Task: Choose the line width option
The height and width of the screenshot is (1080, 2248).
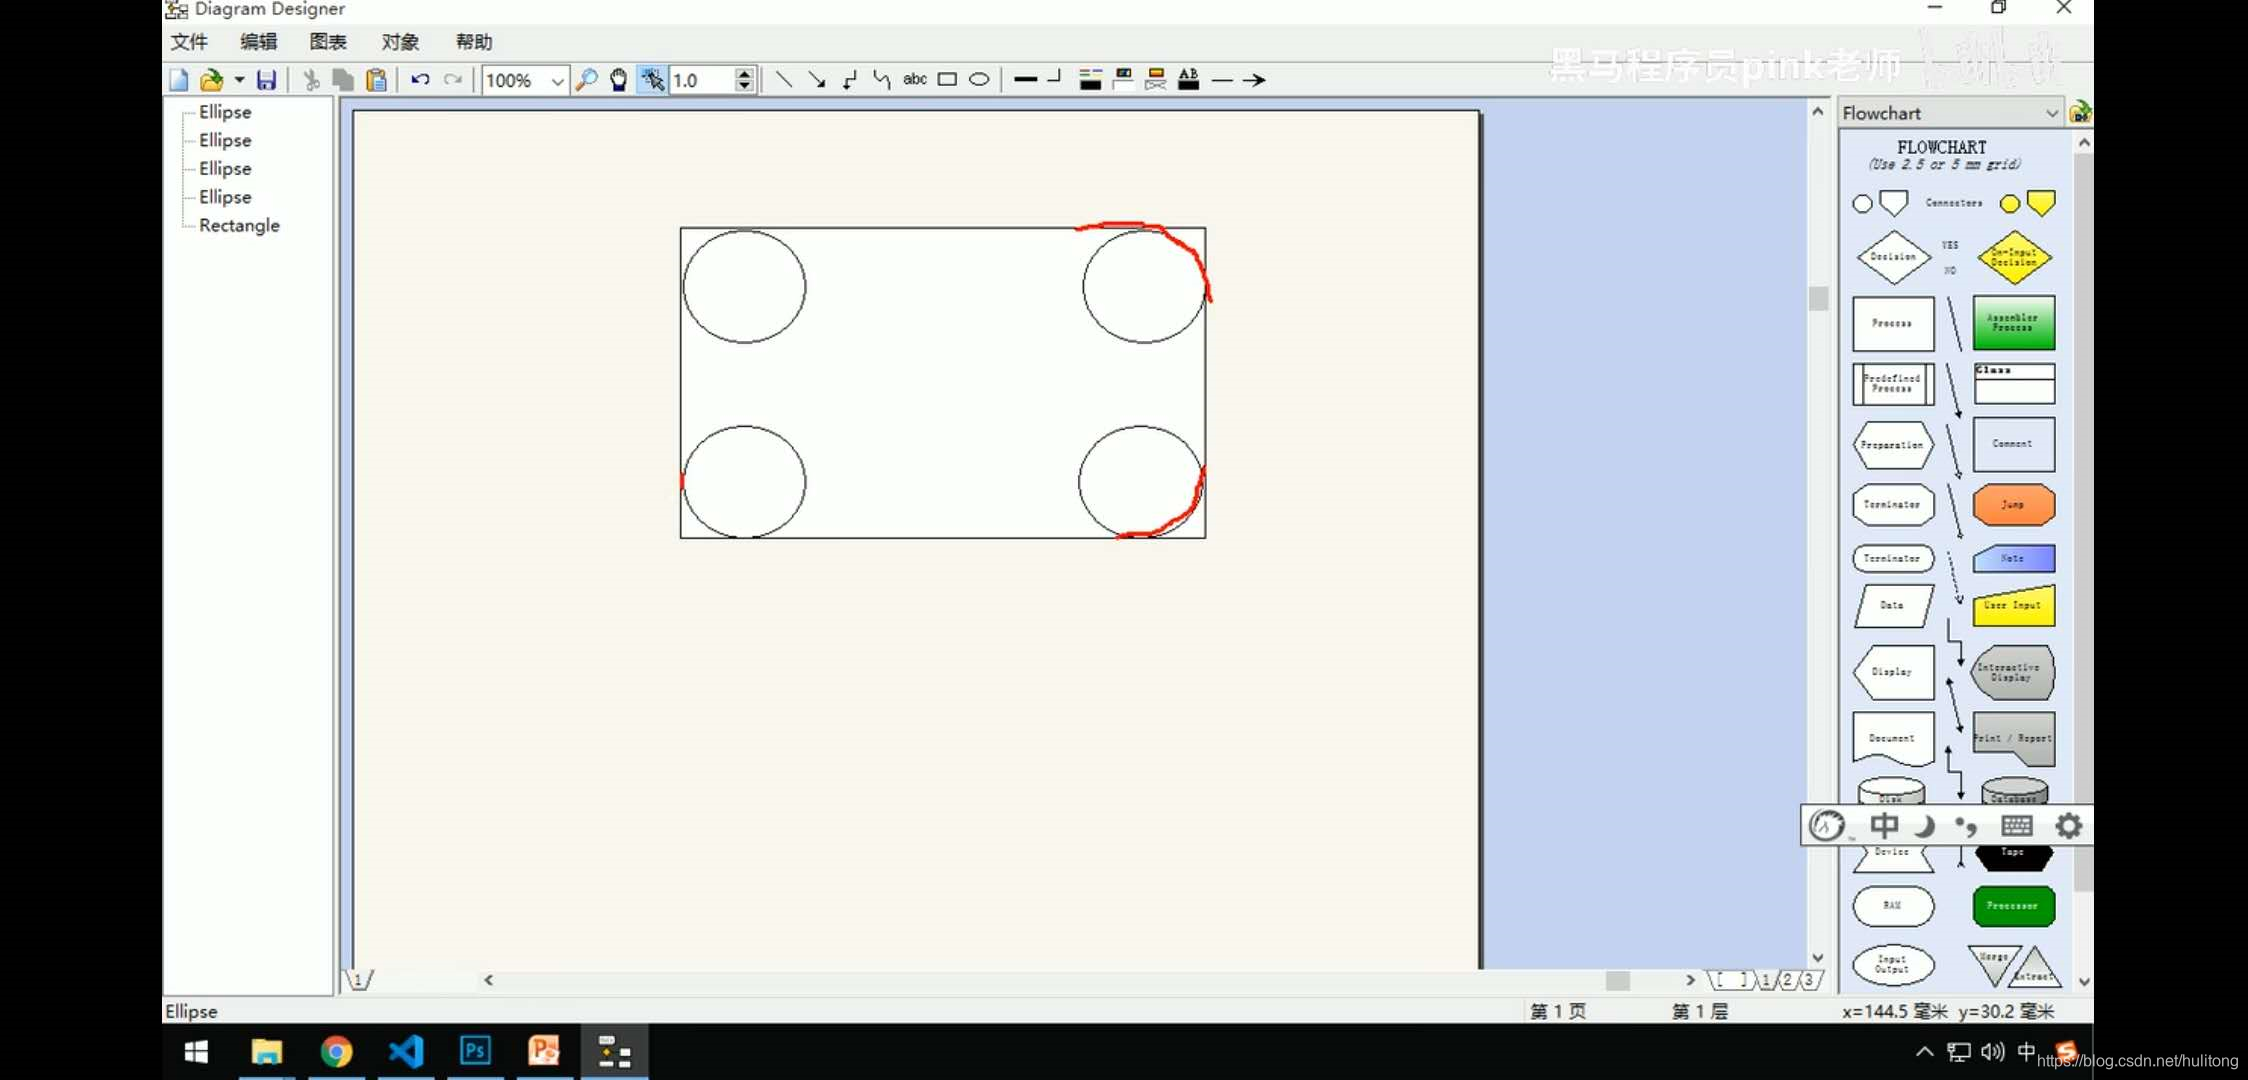Action: tap(1025, 79)
